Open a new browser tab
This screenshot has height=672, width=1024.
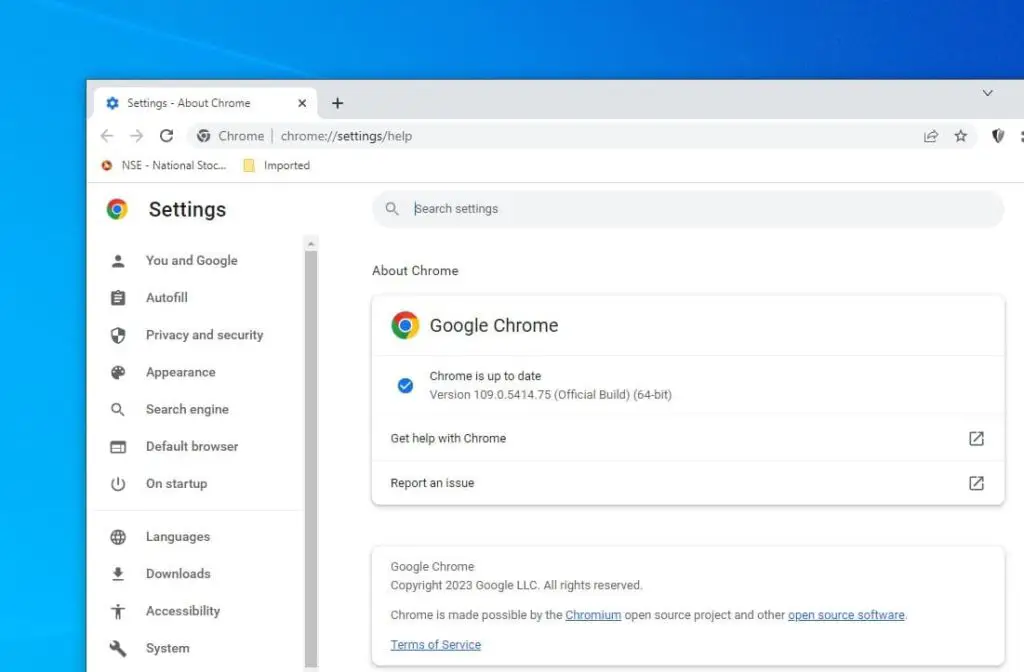(x=337, y=102)
